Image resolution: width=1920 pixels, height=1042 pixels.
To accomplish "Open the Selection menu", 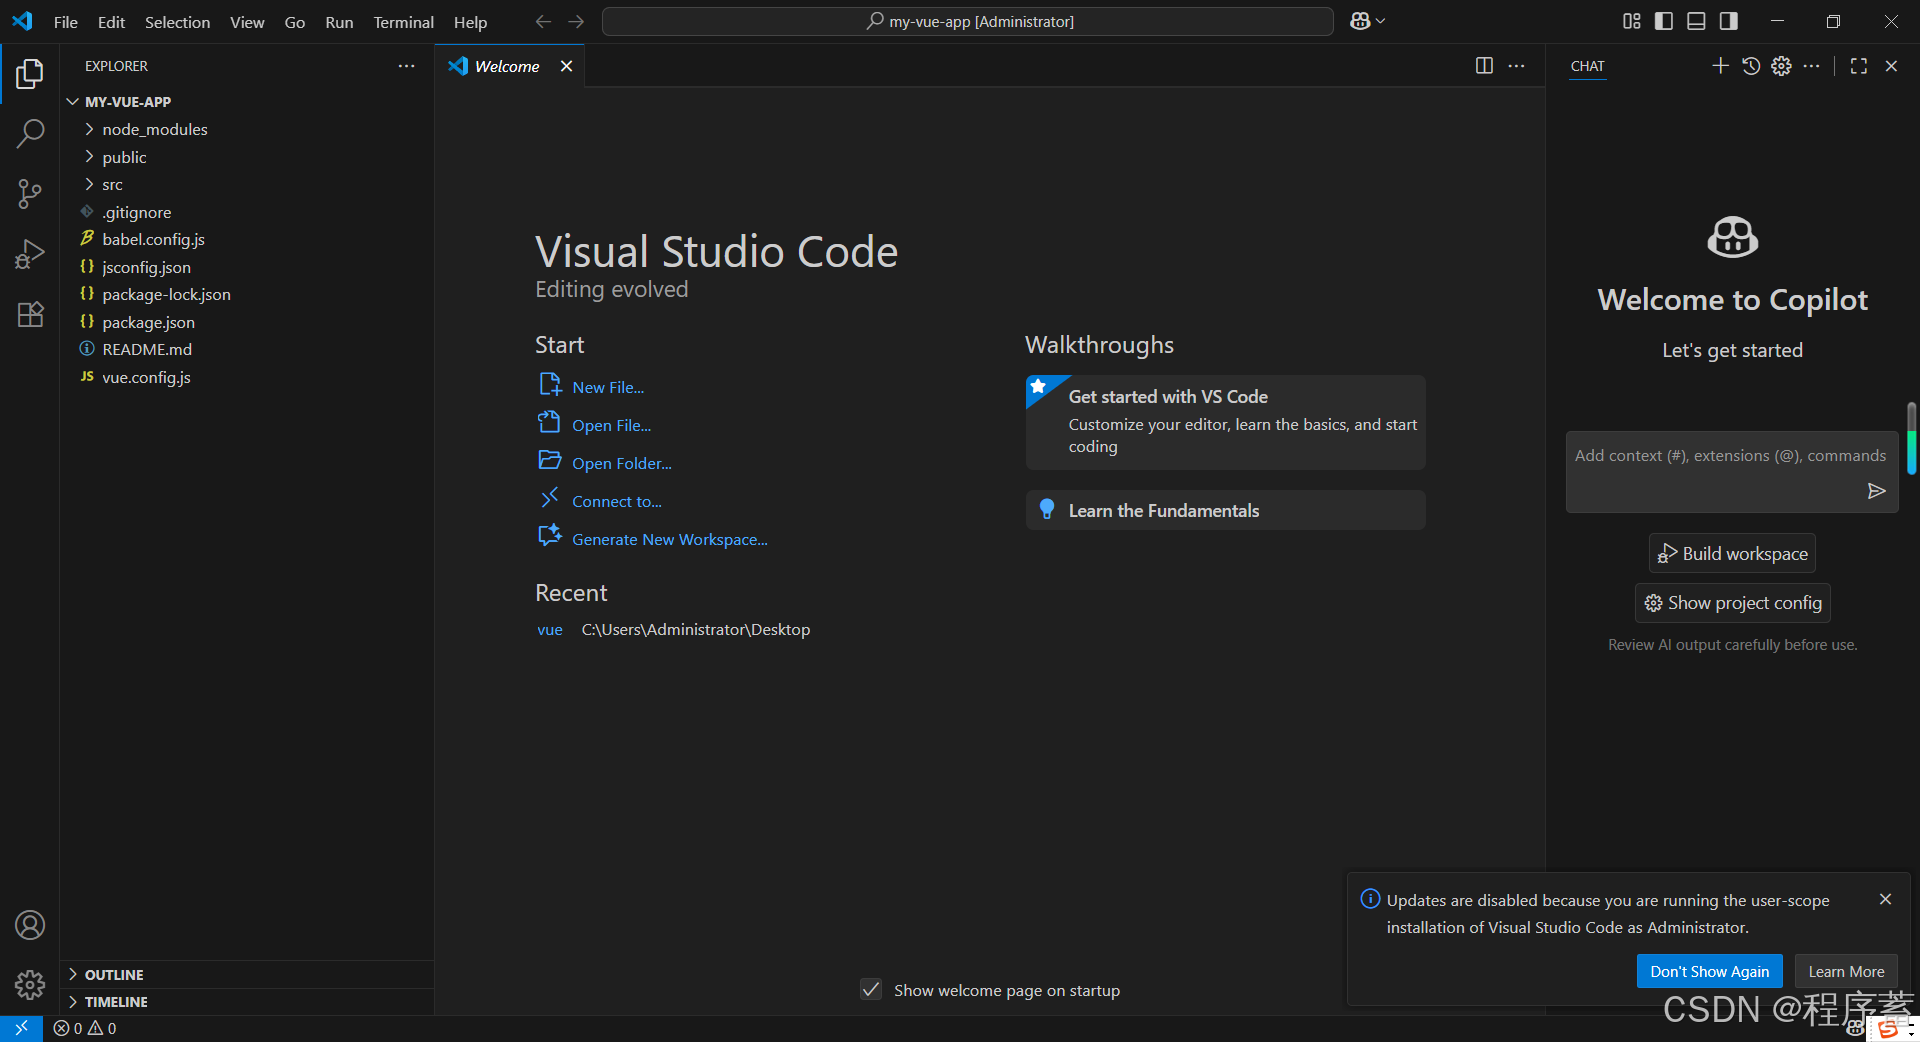I will (x=177, y=22).
